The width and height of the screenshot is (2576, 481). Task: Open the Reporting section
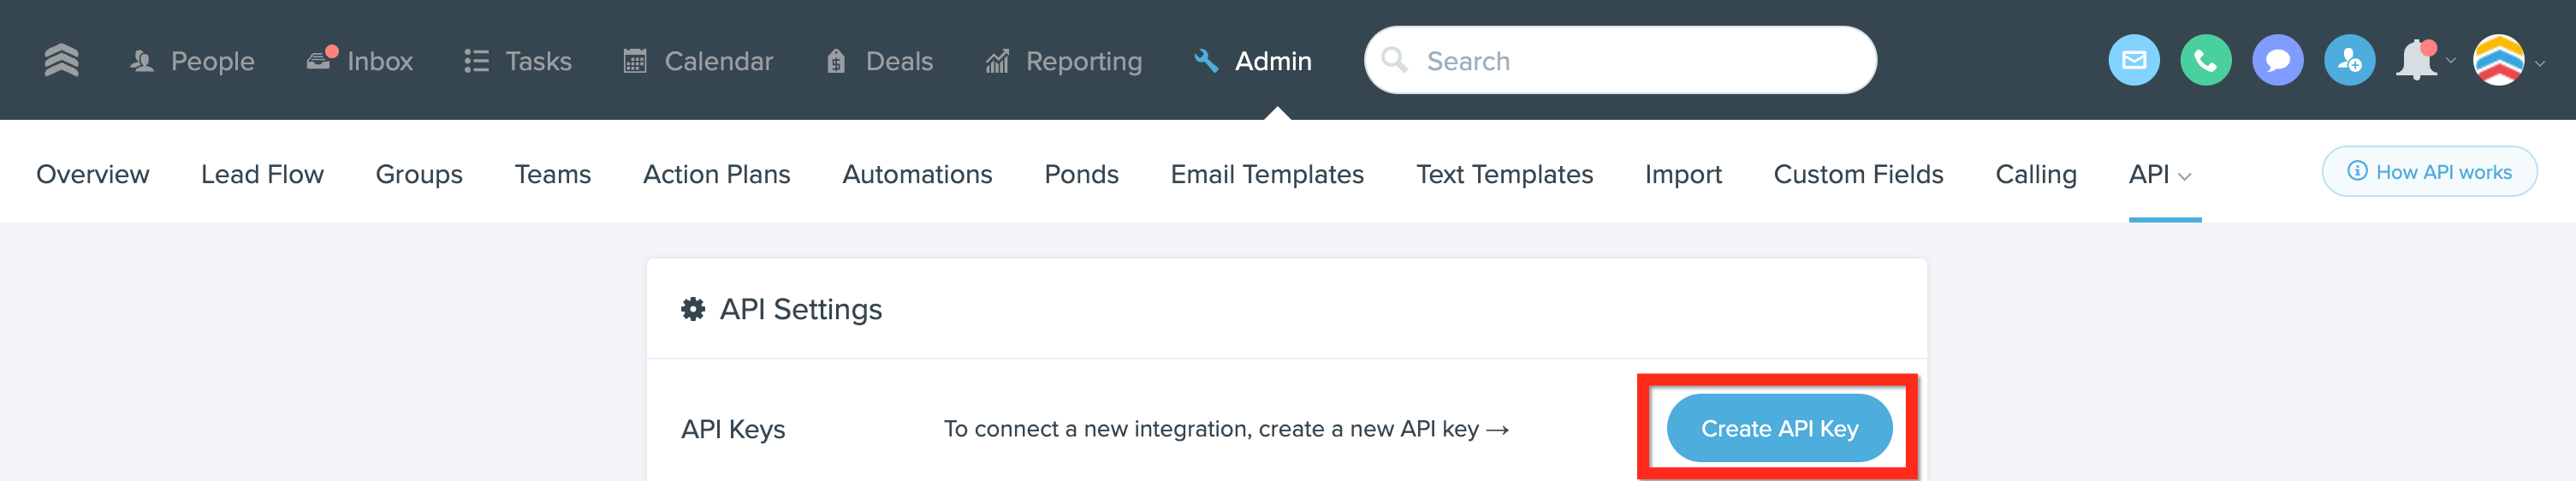coord(1063,61)
